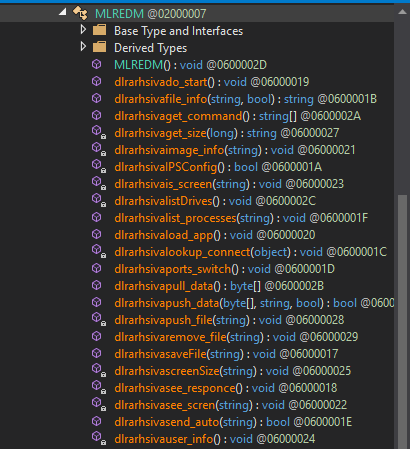Open the dlrarhsivascreenSize method

click(x=232, y=371)
